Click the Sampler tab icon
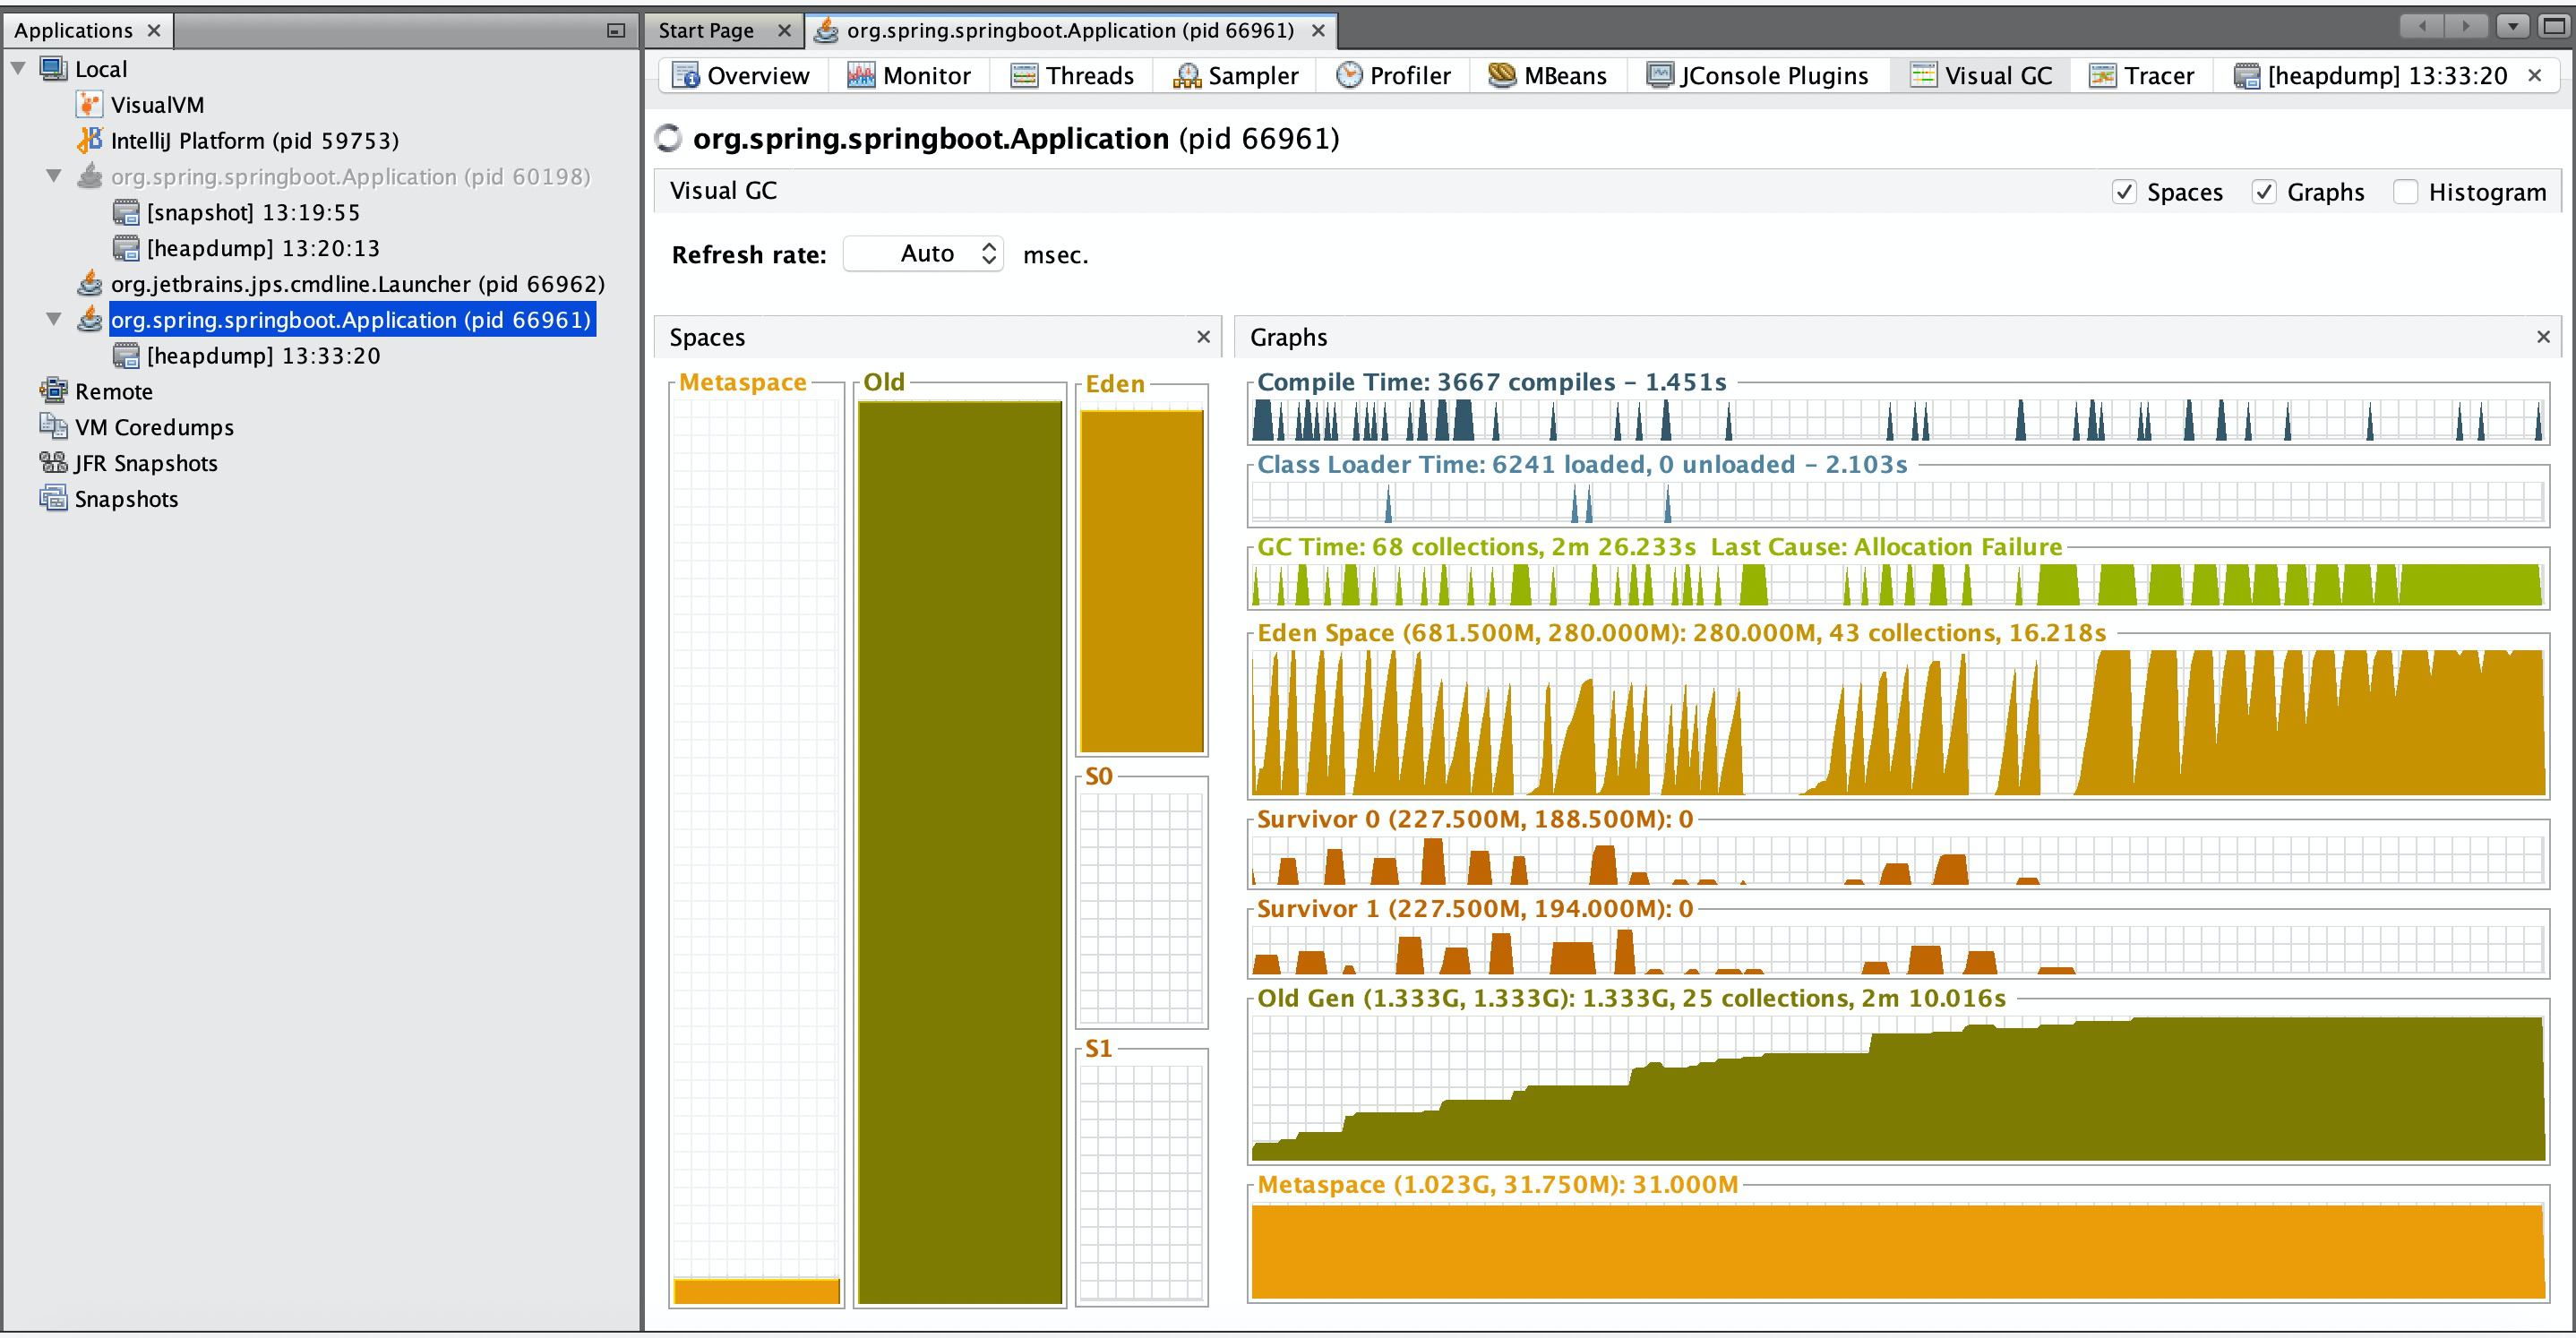This screenshot has width=2576, height=1338. [x=1187, y=76]
